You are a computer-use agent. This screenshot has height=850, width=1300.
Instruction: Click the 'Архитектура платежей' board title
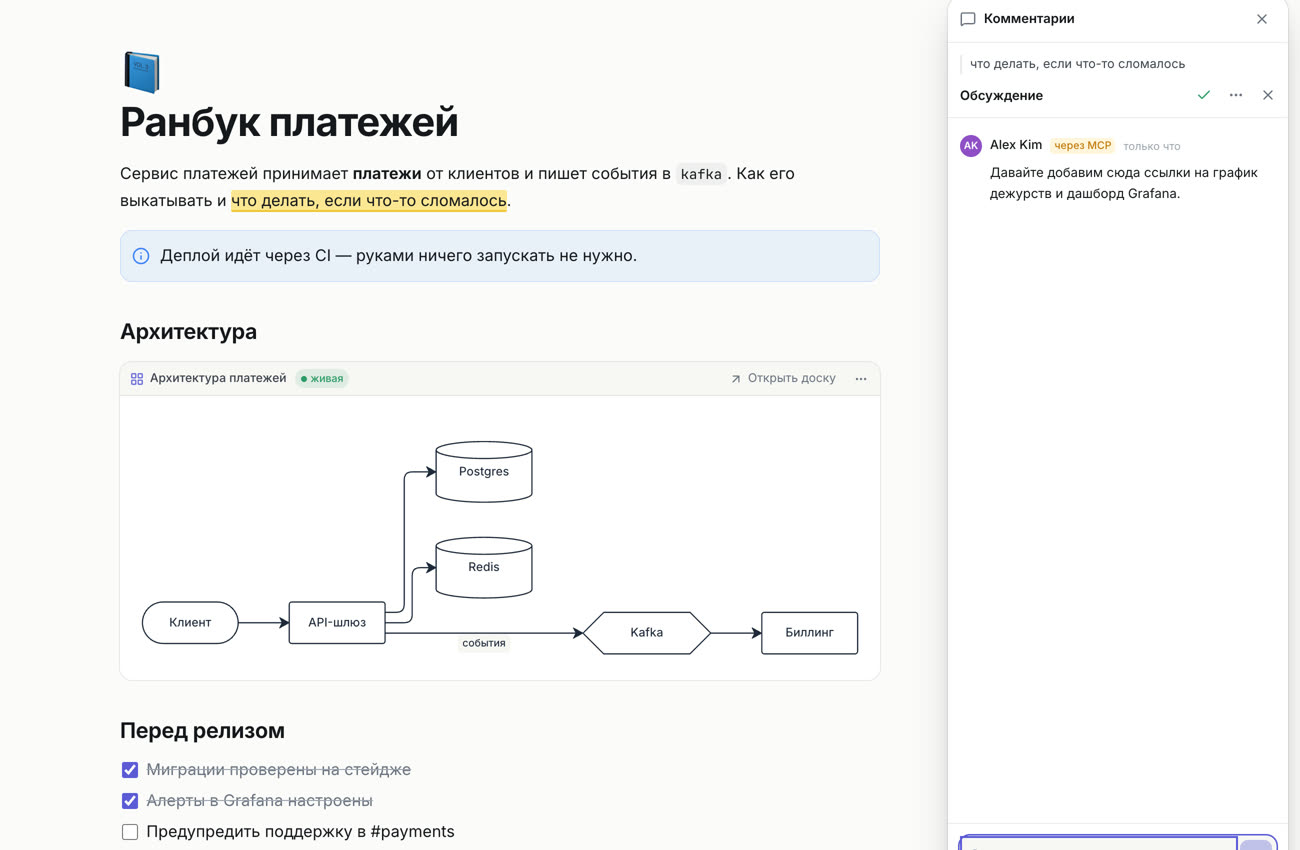[218, 378]
